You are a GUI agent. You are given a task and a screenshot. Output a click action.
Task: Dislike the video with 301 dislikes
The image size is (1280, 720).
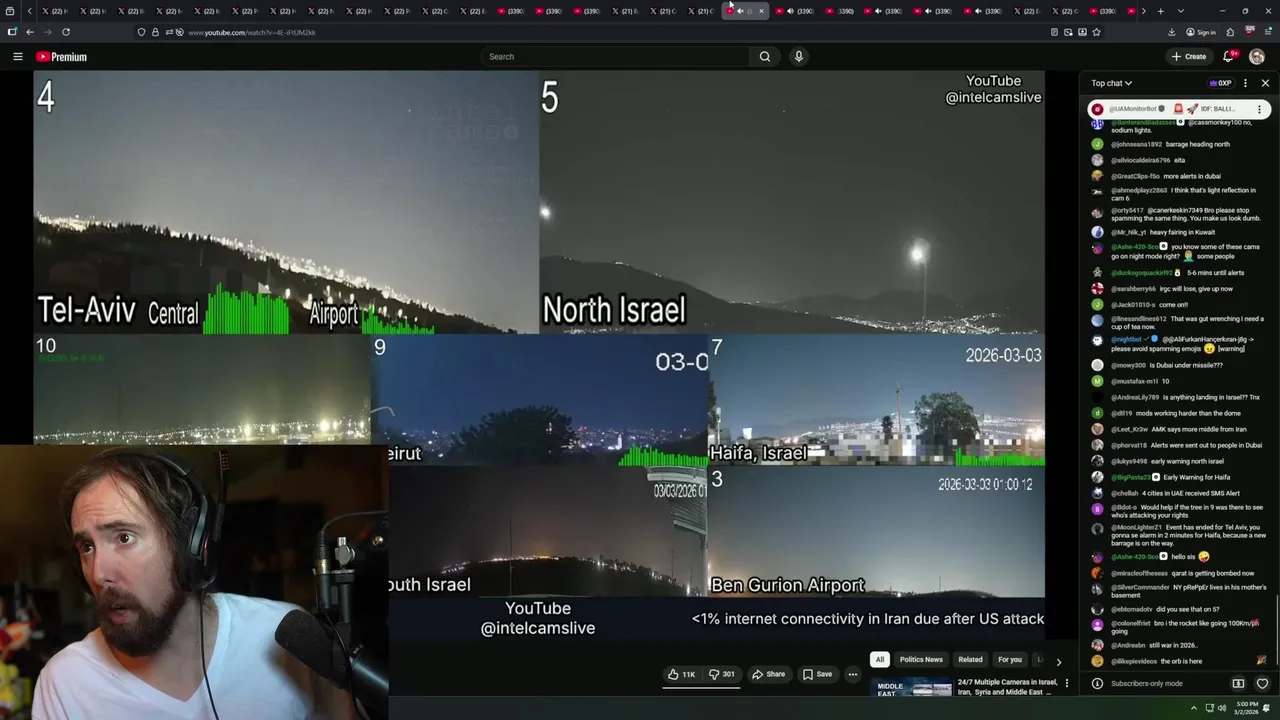pos(722,674)
